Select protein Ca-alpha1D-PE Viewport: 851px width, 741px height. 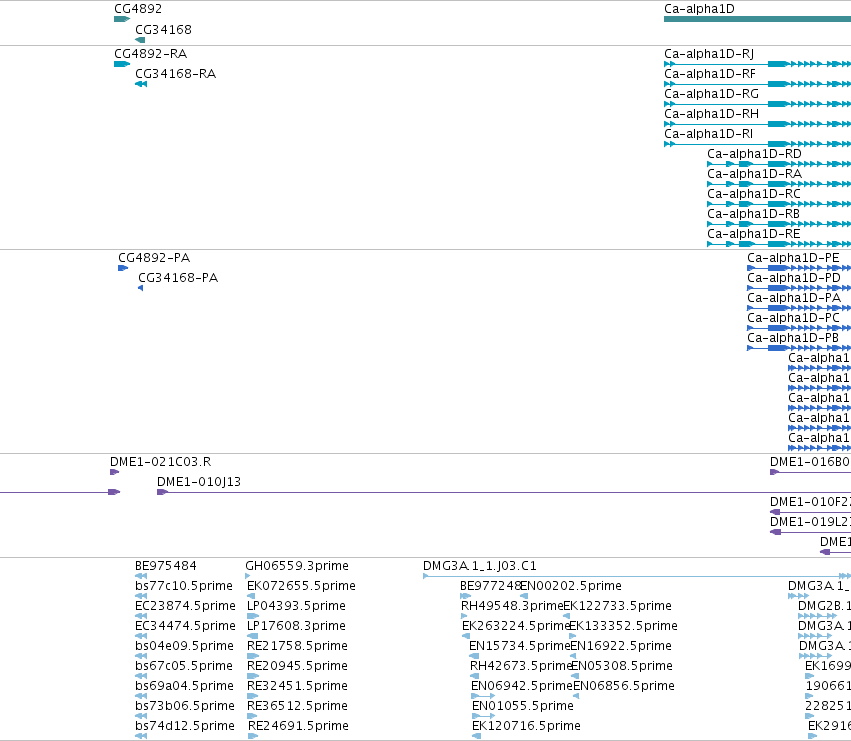click(x=793, y=258)
